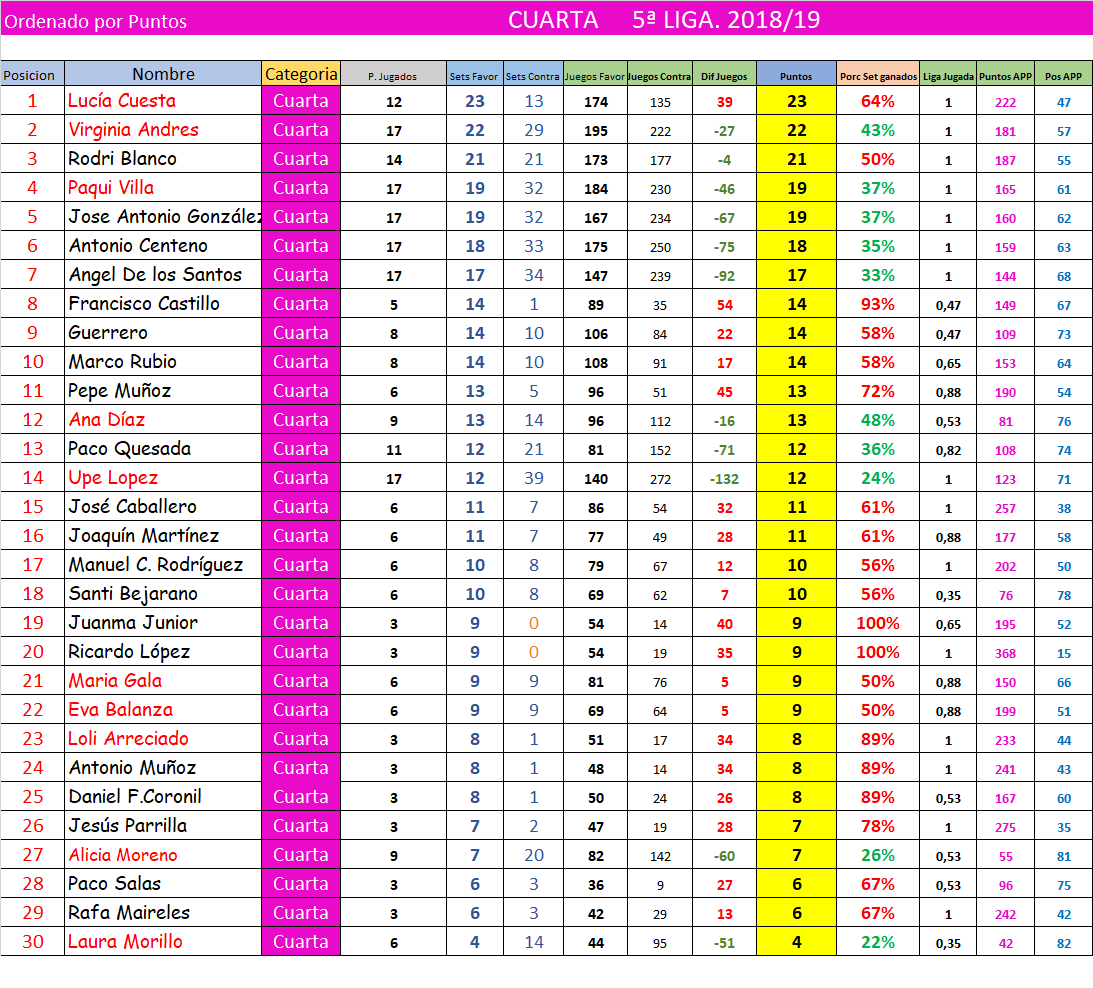Select the 'Juegos Contra' header cell
The width and height of the screenshot is (1093, 988).
coord(659,75)
